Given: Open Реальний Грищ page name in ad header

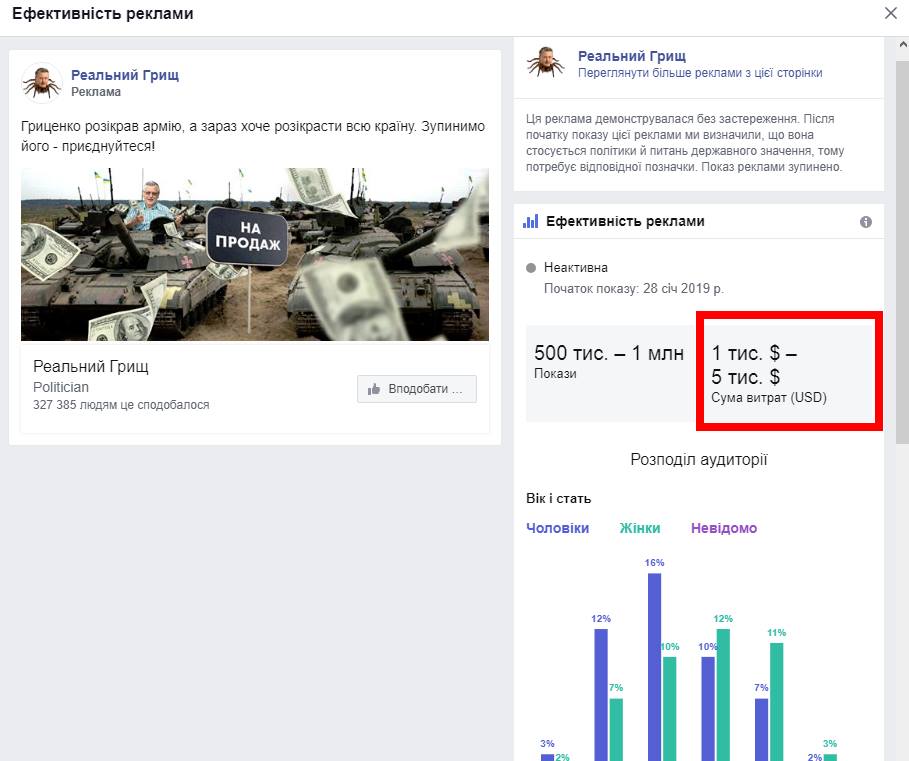Looking at the screenshot, I should tap(125, 75).
